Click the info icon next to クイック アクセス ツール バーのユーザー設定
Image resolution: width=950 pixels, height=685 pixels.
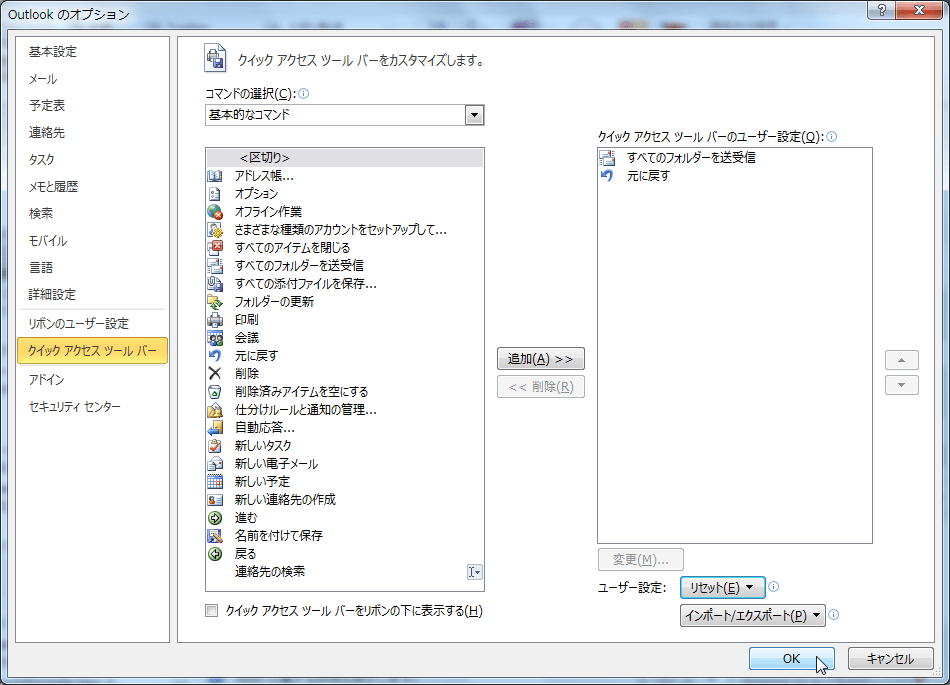click(831, 136)
